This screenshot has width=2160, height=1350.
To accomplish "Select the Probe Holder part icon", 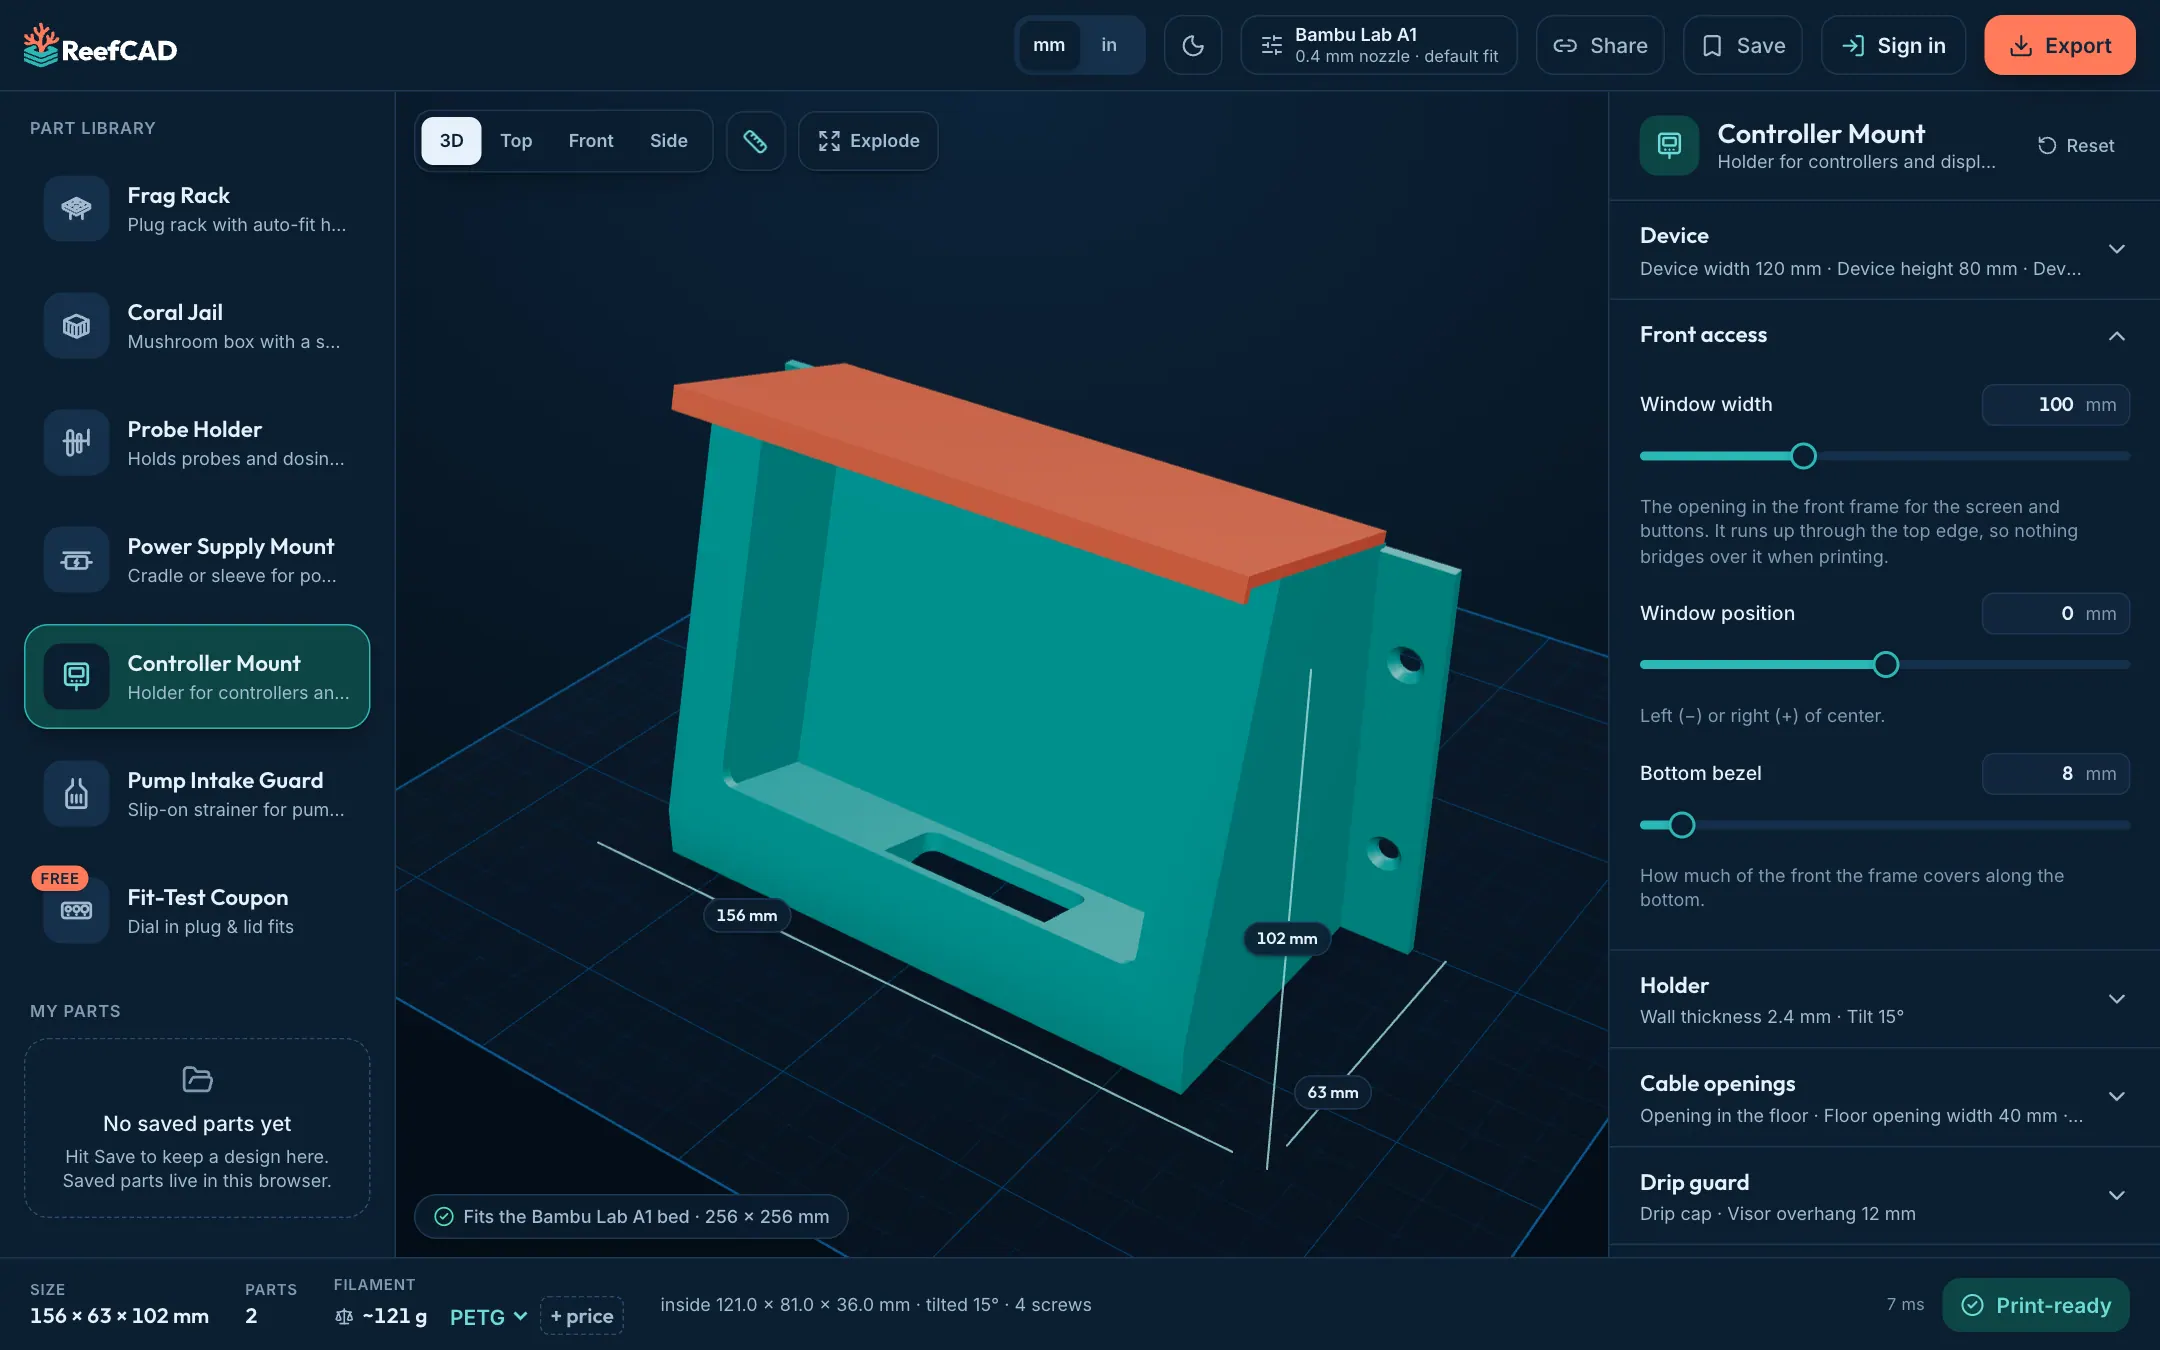I will (76, 442).
